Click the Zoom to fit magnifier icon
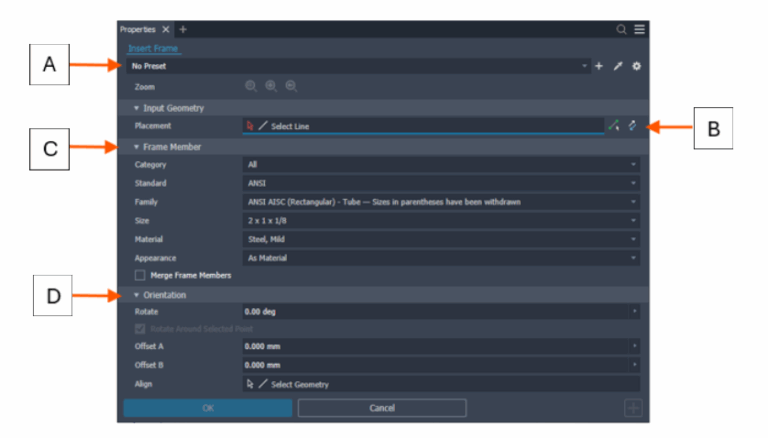Viewport: 768px width, 438px height. pyautogui.click(x=251, y=87)
